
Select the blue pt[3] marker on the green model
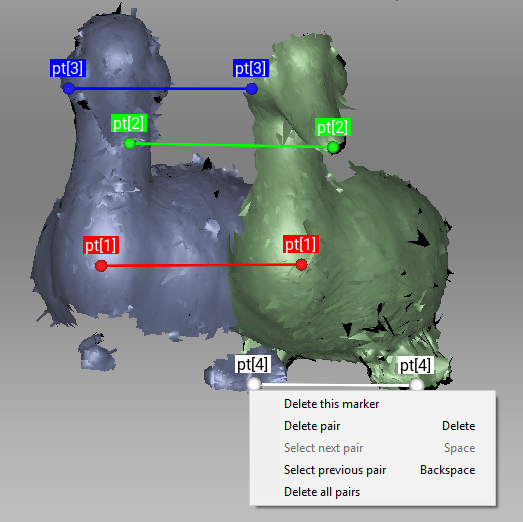[x=252, y=89]
